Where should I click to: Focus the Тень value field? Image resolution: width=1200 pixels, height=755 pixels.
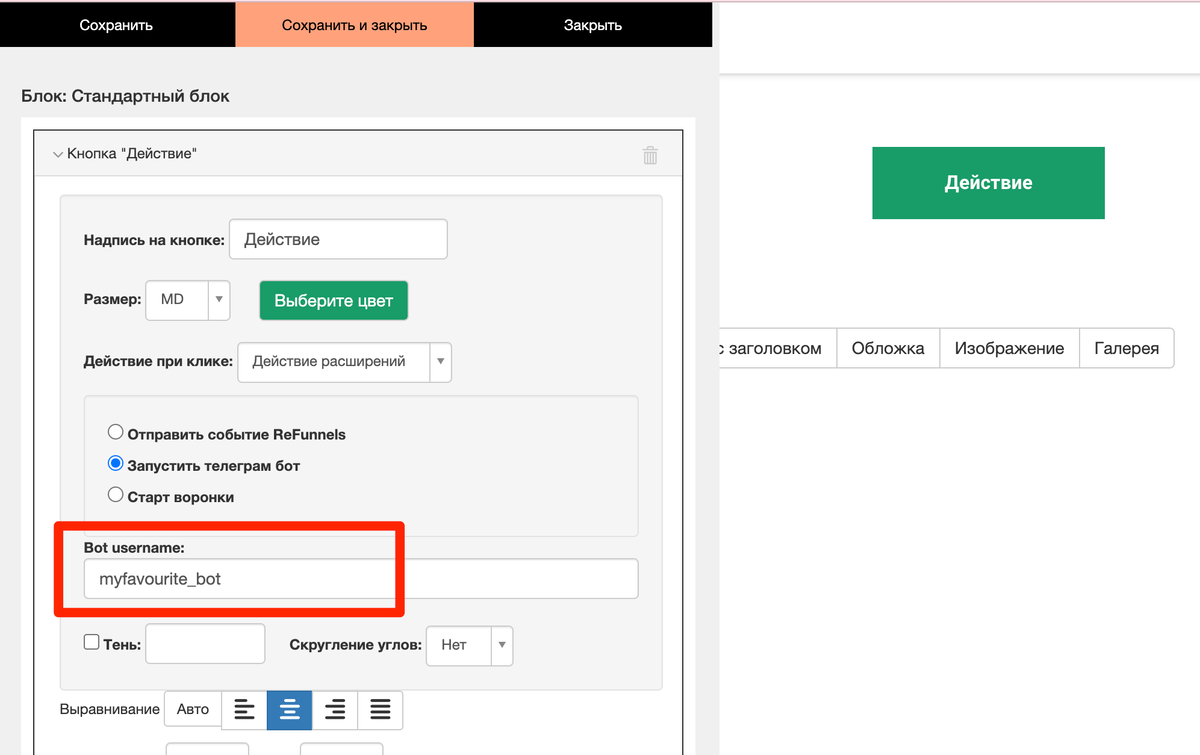pyautogui.click(x=205, y=644)
